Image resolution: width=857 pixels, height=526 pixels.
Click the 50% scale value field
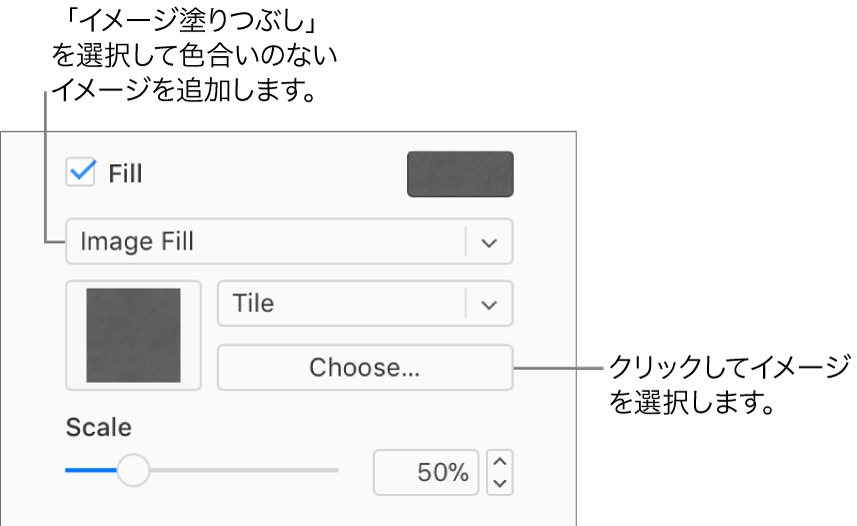pos(426,472)
